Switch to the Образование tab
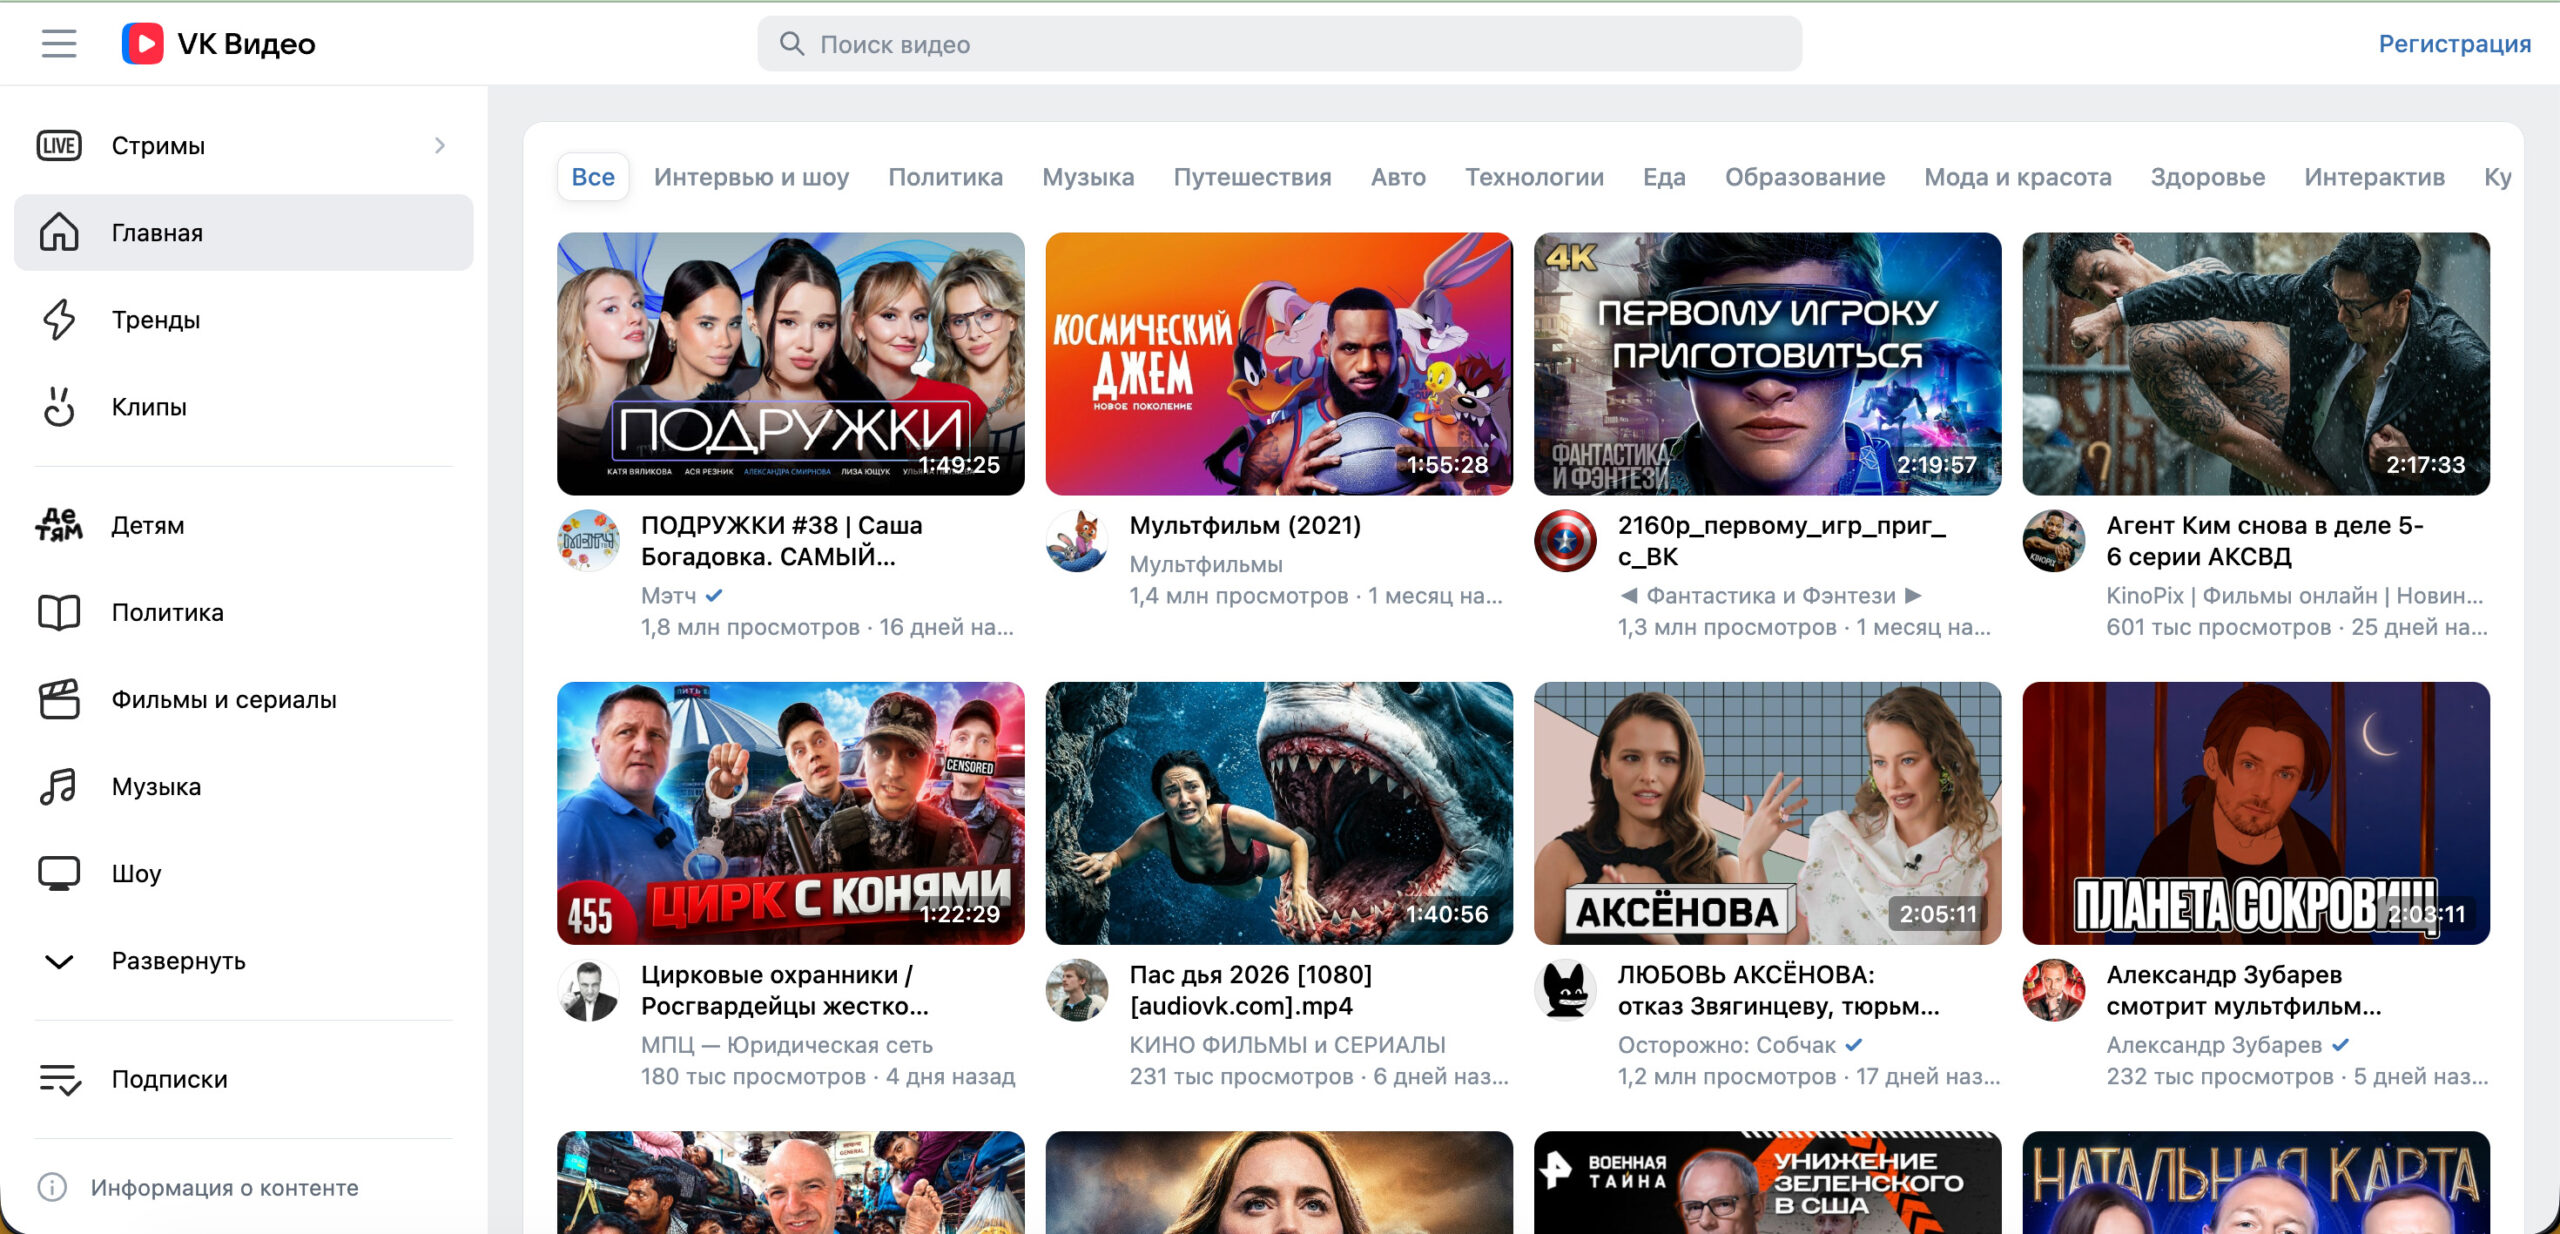2560x1234 pixels. [1805, 177]
